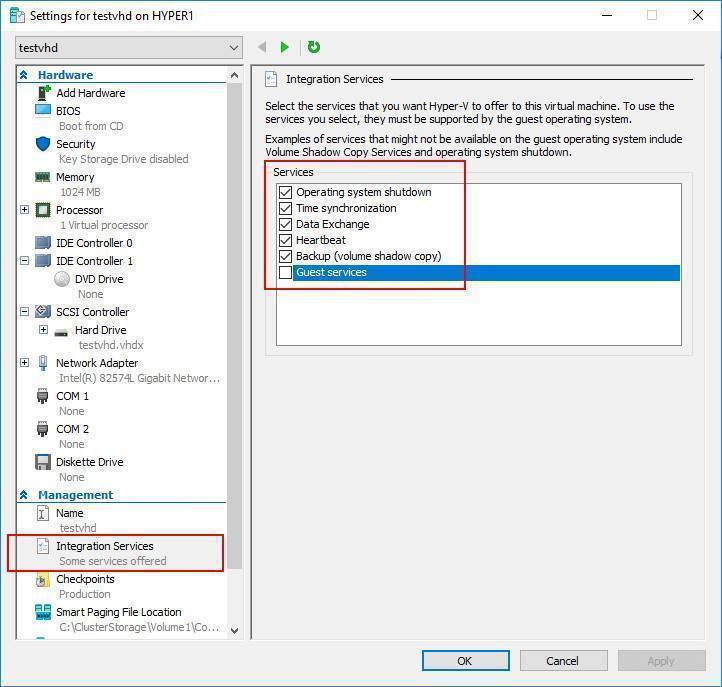Open the testvhd virtual machine dropdown

pyautogui.click(x=129, y=48)
